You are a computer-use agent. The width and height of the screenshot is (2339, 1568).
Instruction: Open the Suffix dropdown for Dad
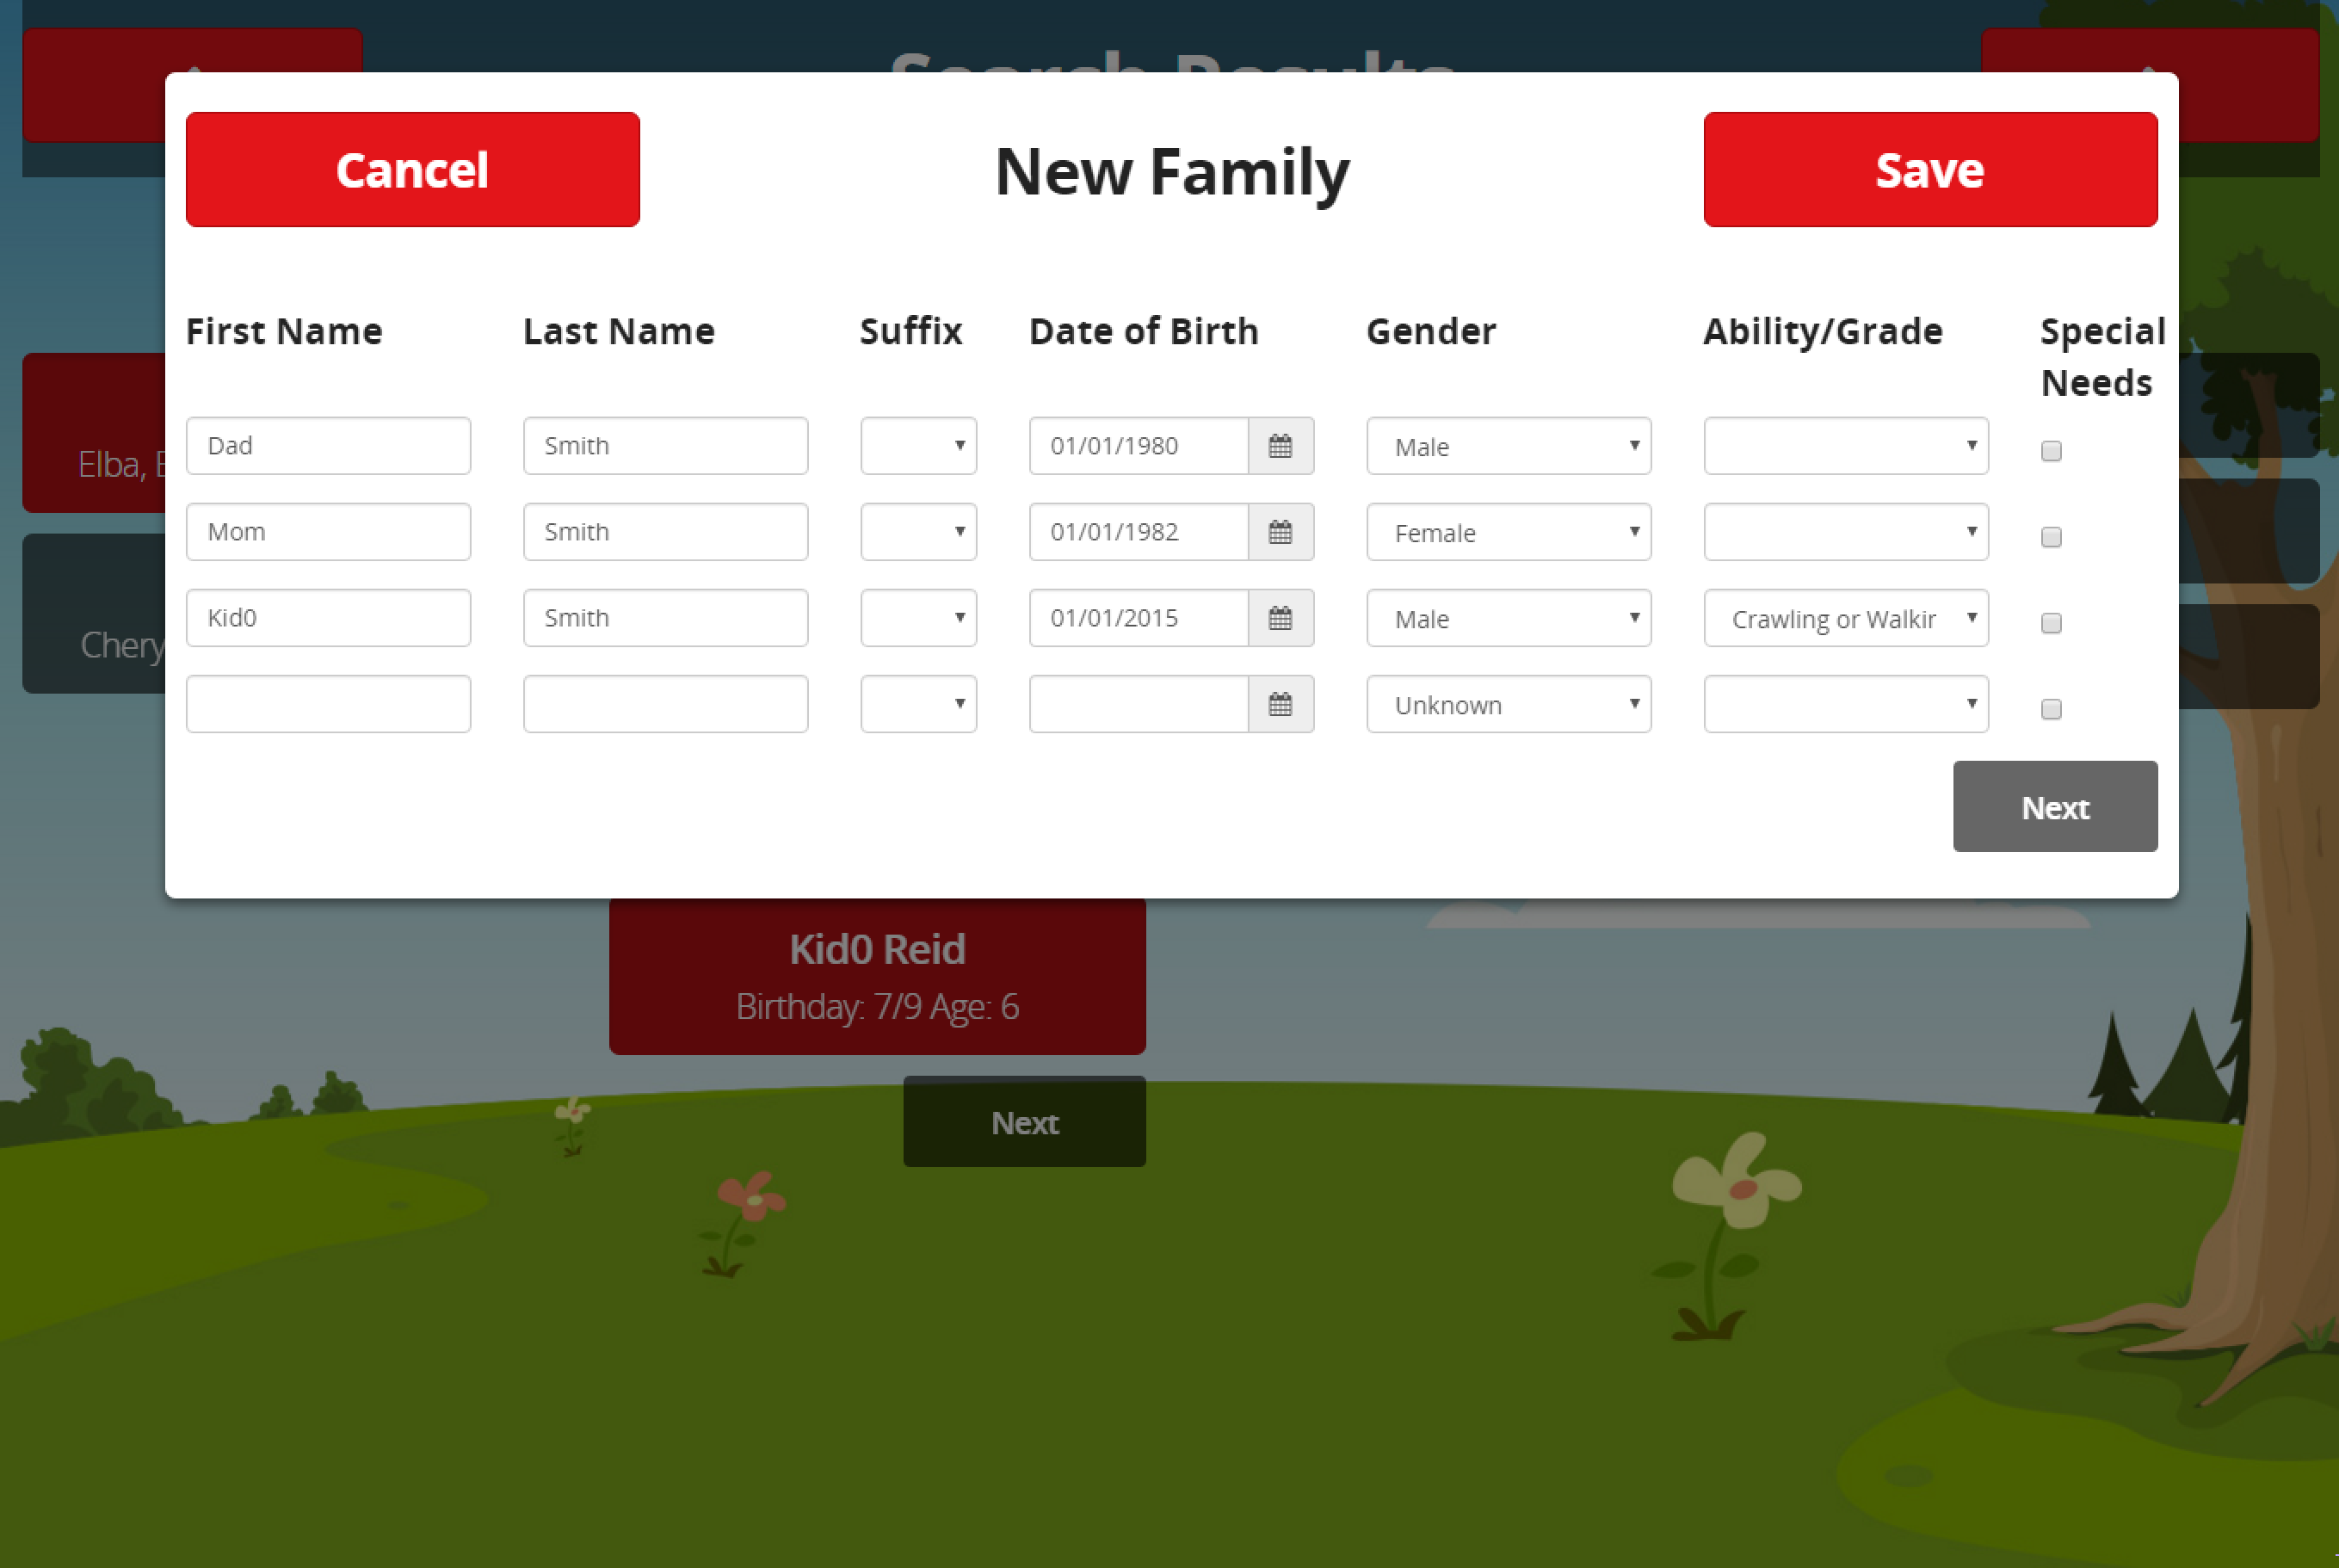918,446
